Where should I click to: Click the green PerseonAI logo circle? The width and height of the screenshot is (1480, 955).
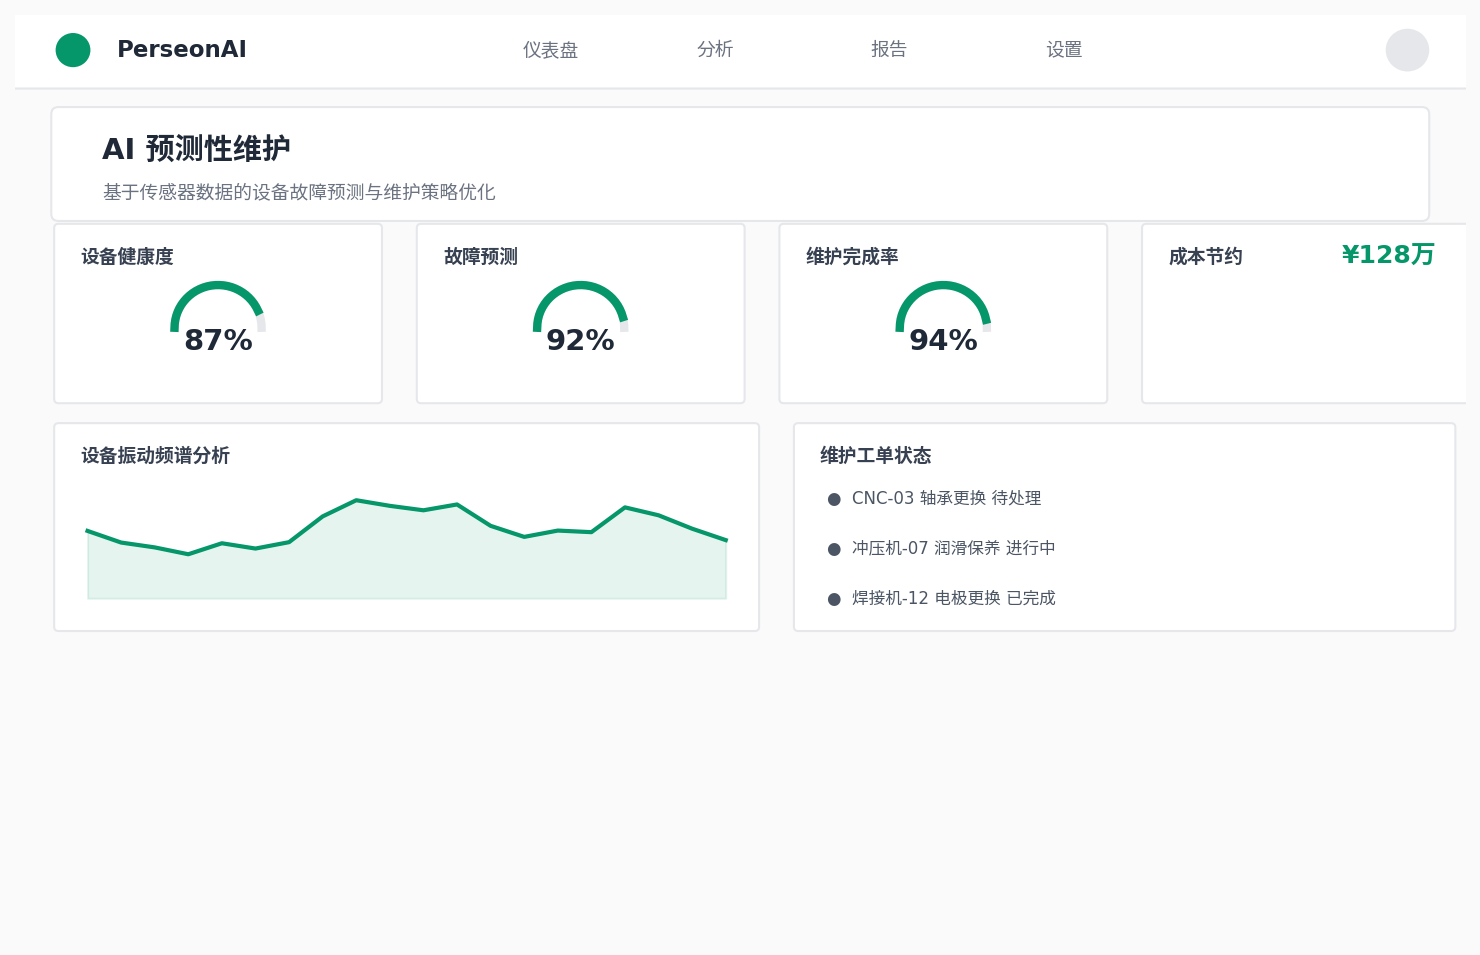tap(73, 50)
